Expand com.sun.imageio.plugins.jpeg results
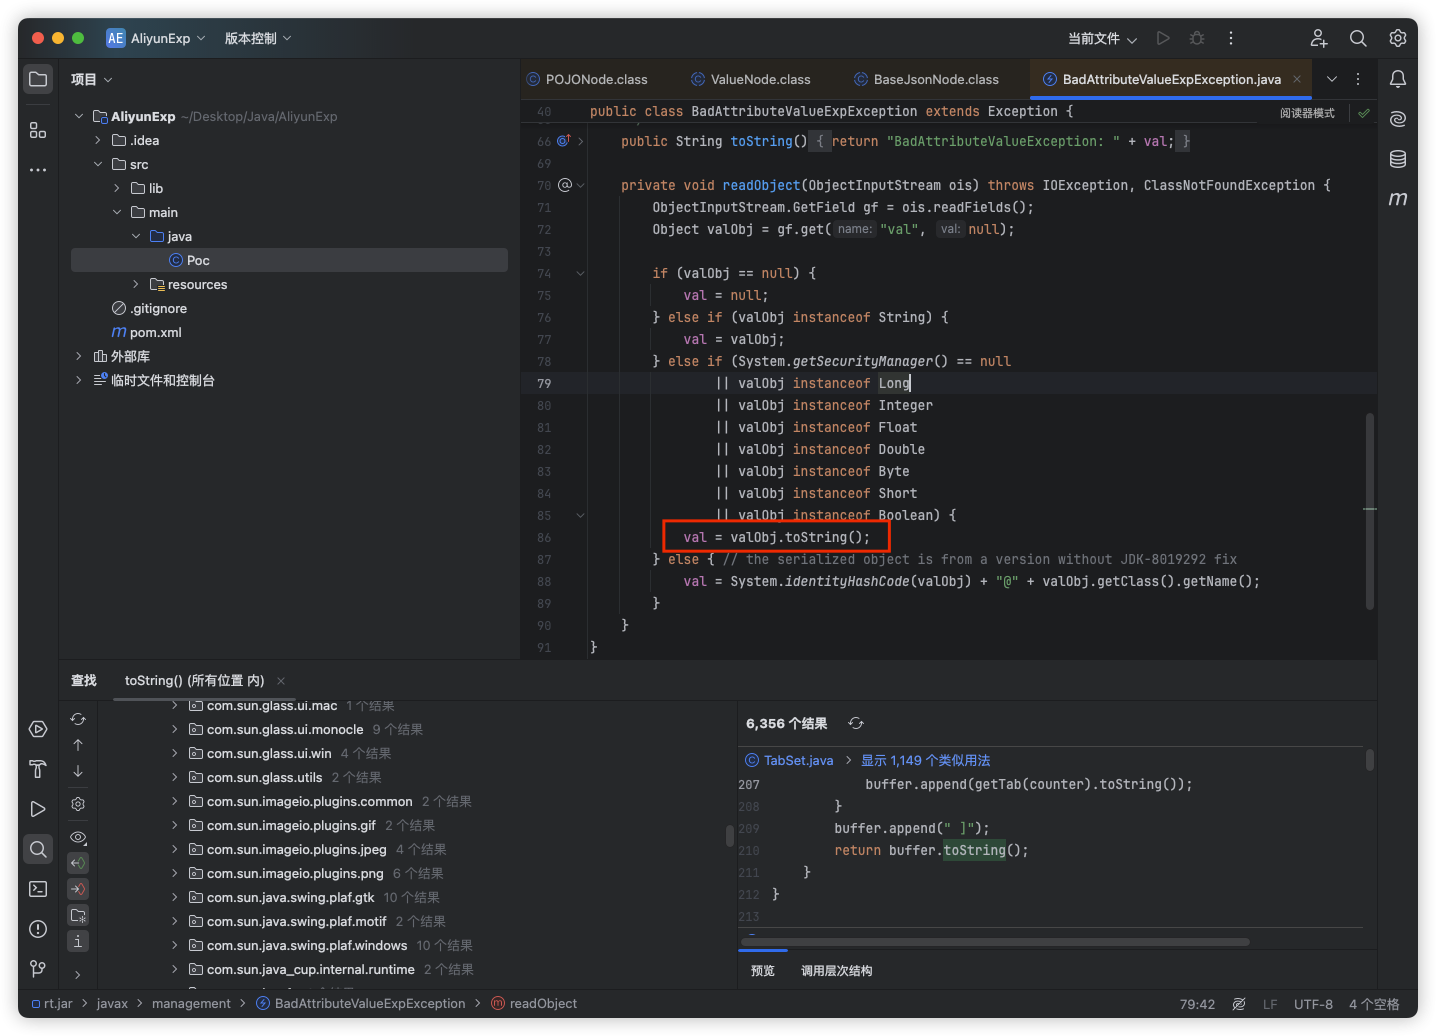This screenshot has height=1036, width=1436. [x=175, y=849]
